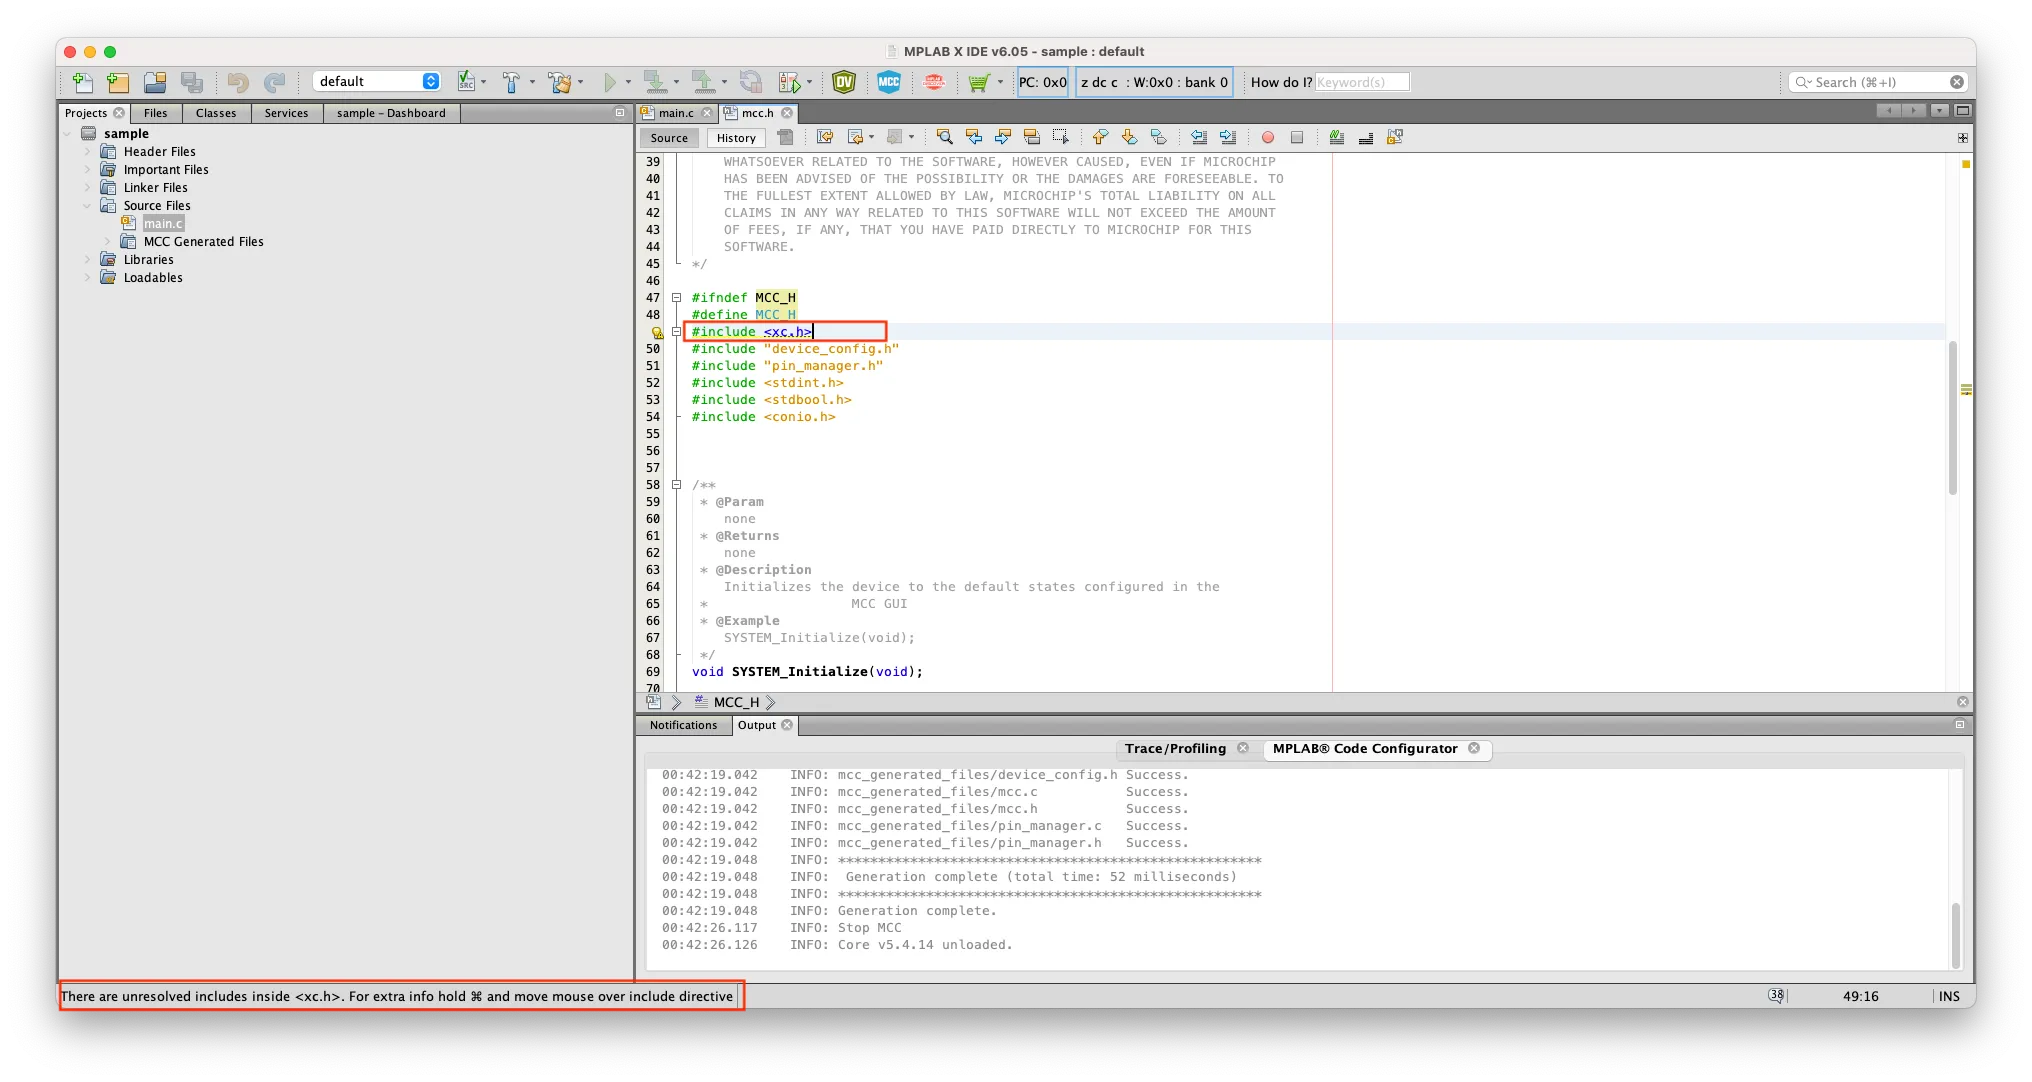Expand the Important Files node
The image size is (2032, 1082).
point(87,170)
